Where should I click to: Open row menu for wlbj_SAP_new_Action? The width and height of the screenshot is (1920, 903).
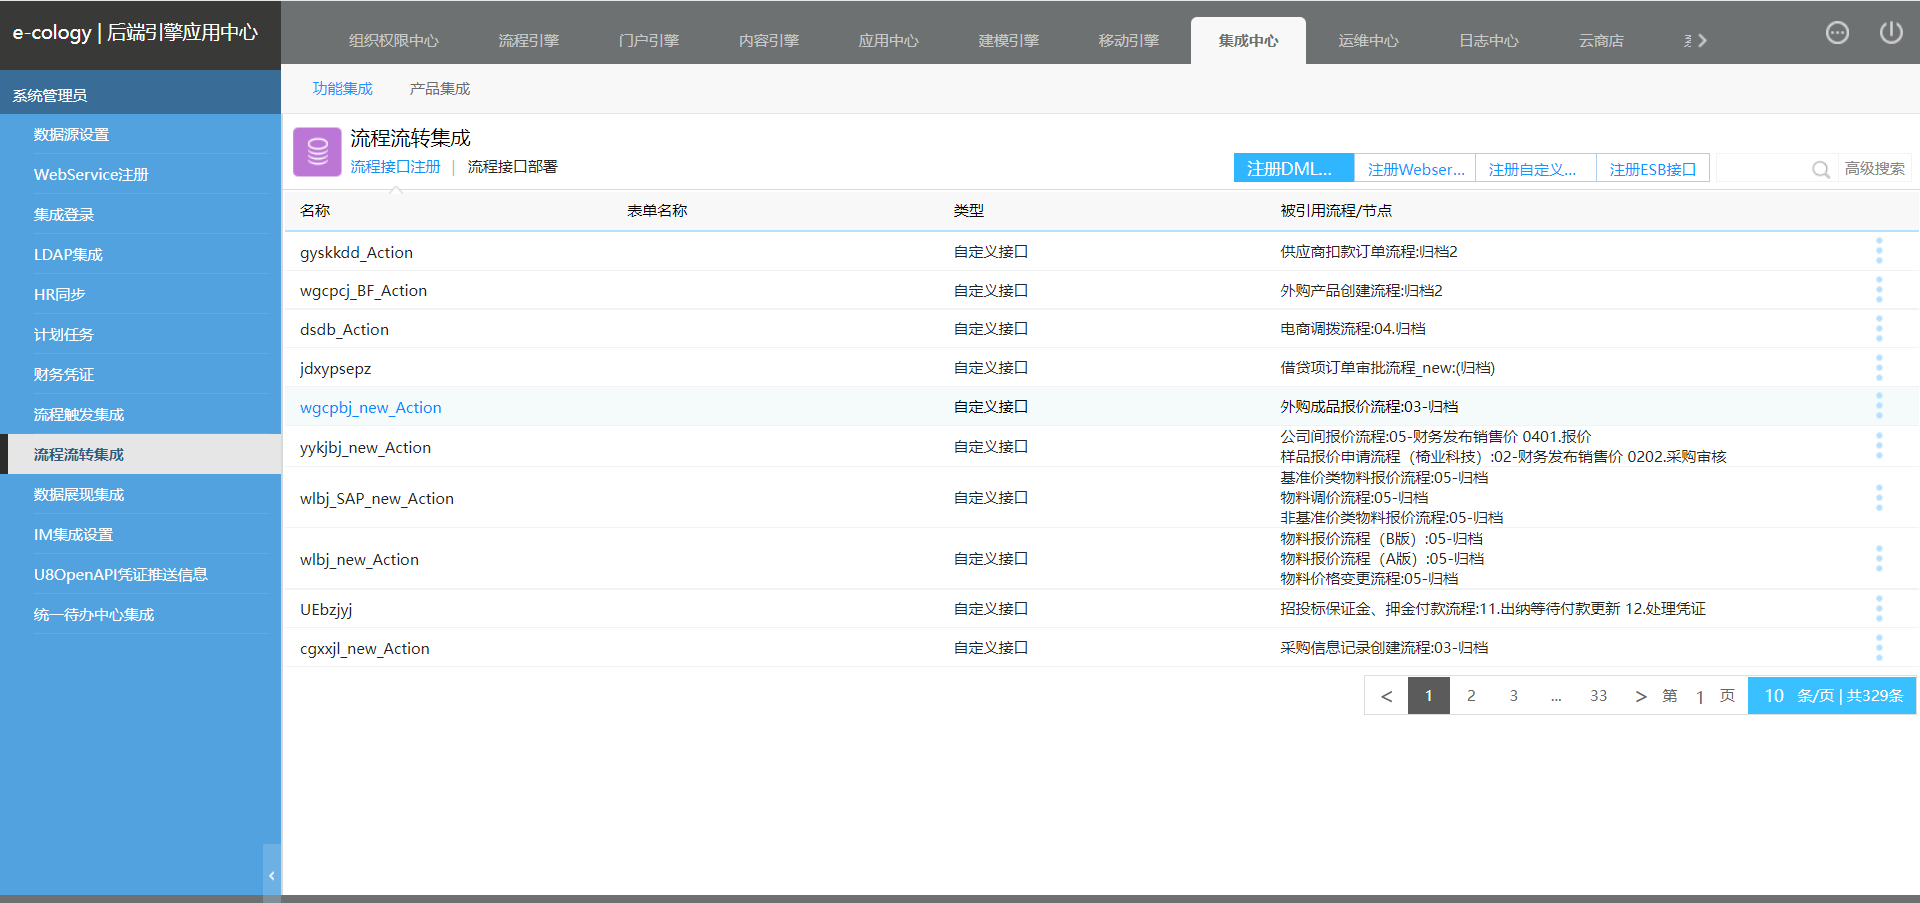[1879, 498]
